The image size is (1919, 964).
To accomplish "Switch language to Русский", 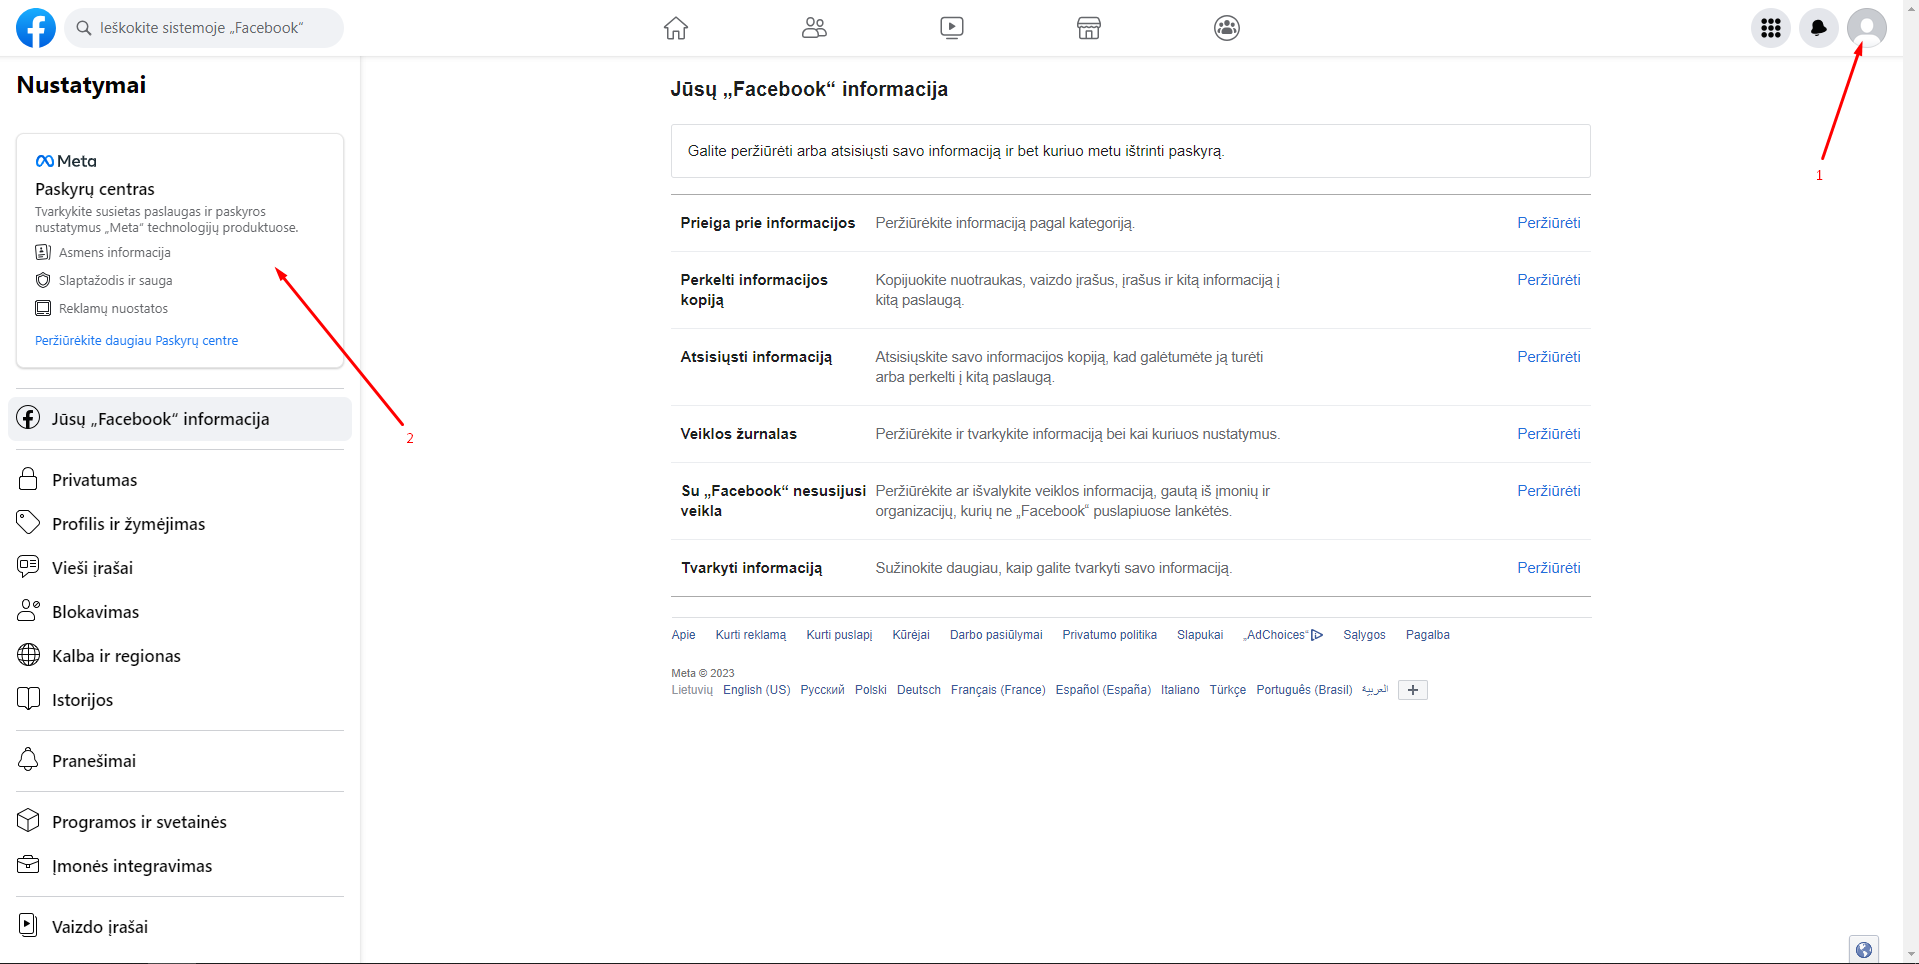I will pyautogui.click(x=822, y=690).
